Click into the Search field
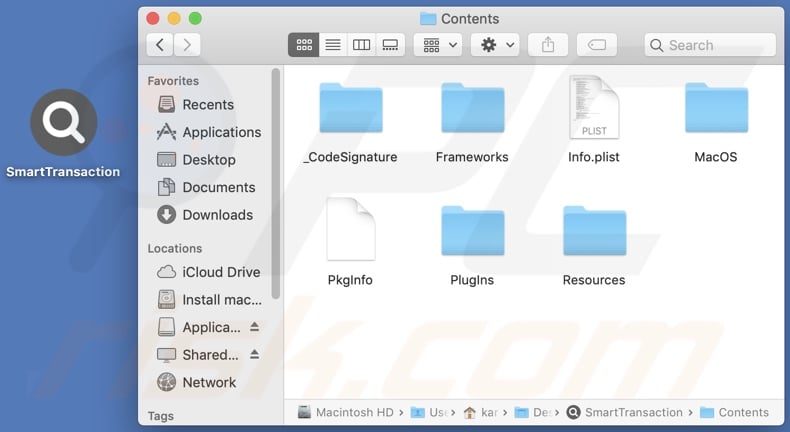 710,45
